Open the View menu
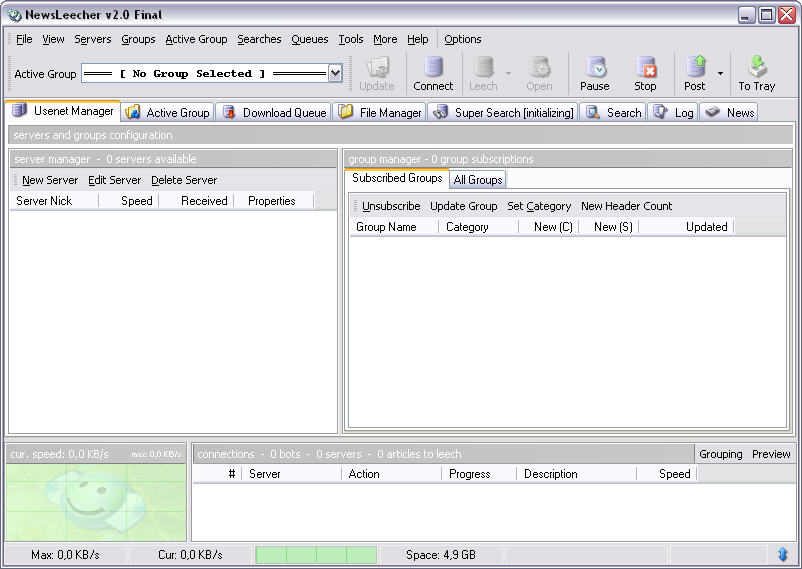802x569 pixels. tap(53, 39)
